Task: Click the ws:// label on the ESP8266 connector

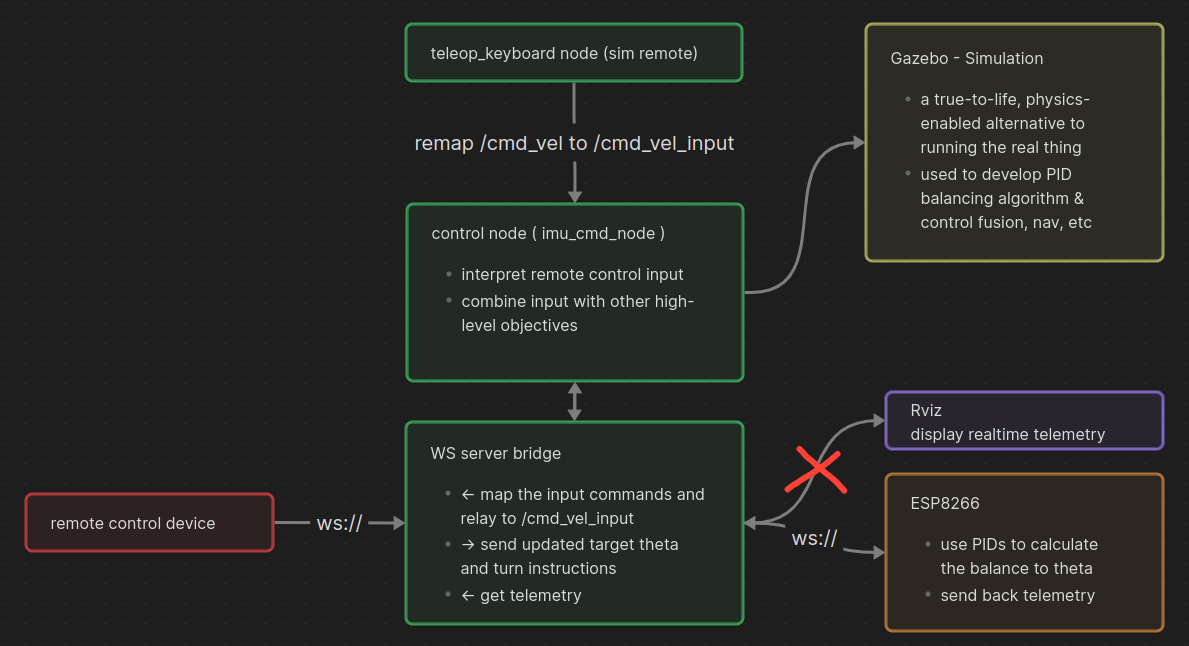Action: (814, 538)
